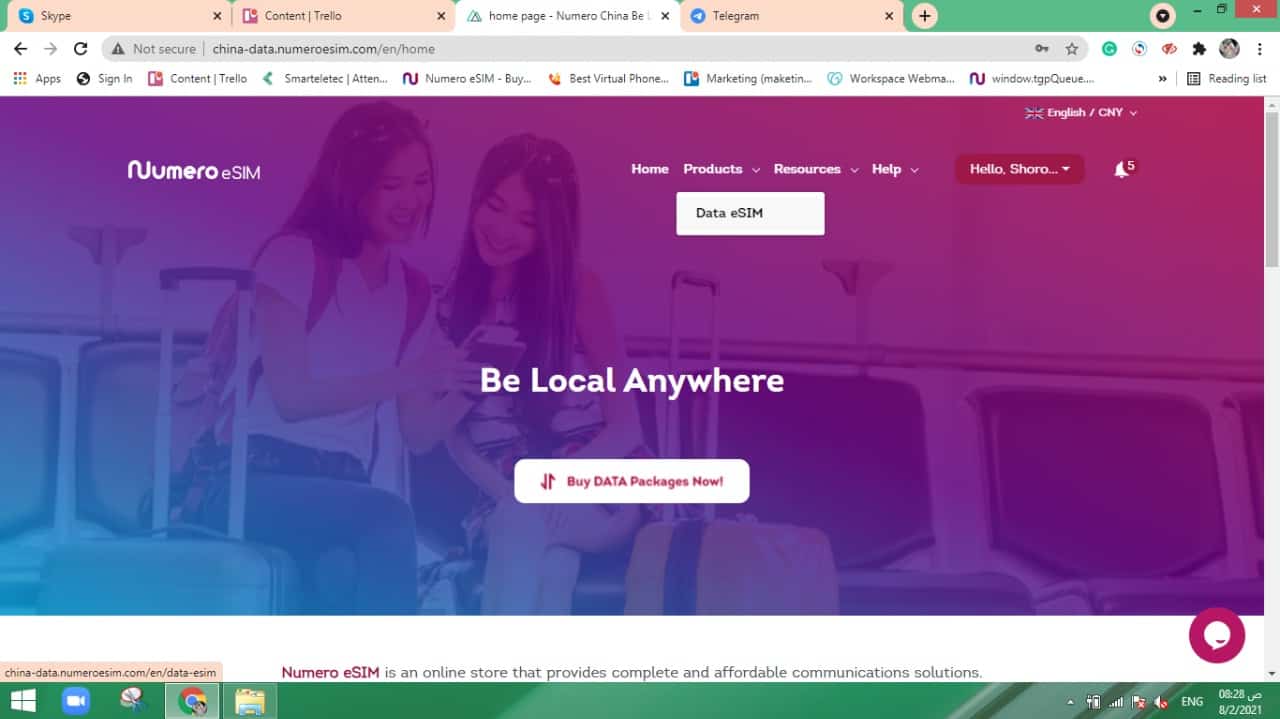Bookmark this page with the star icon
This screenshot has height=719, width=1280.
1072,48
